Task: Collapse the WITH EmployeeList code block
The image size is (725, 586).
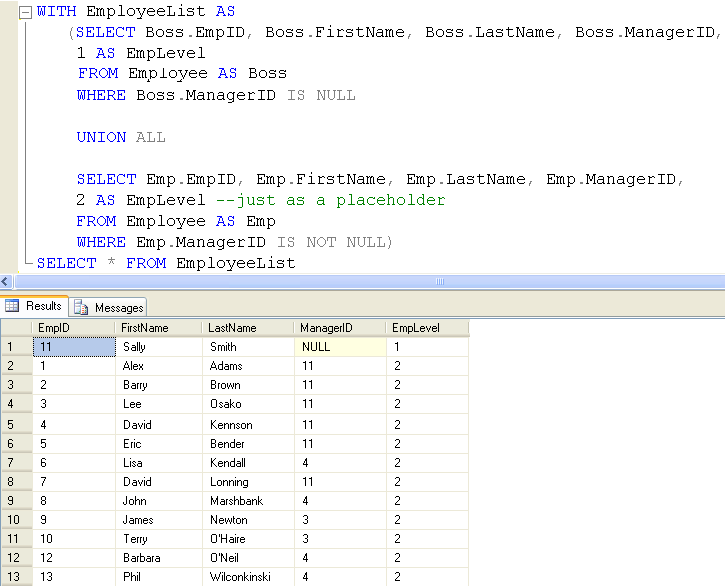Action: click(25, 12)
